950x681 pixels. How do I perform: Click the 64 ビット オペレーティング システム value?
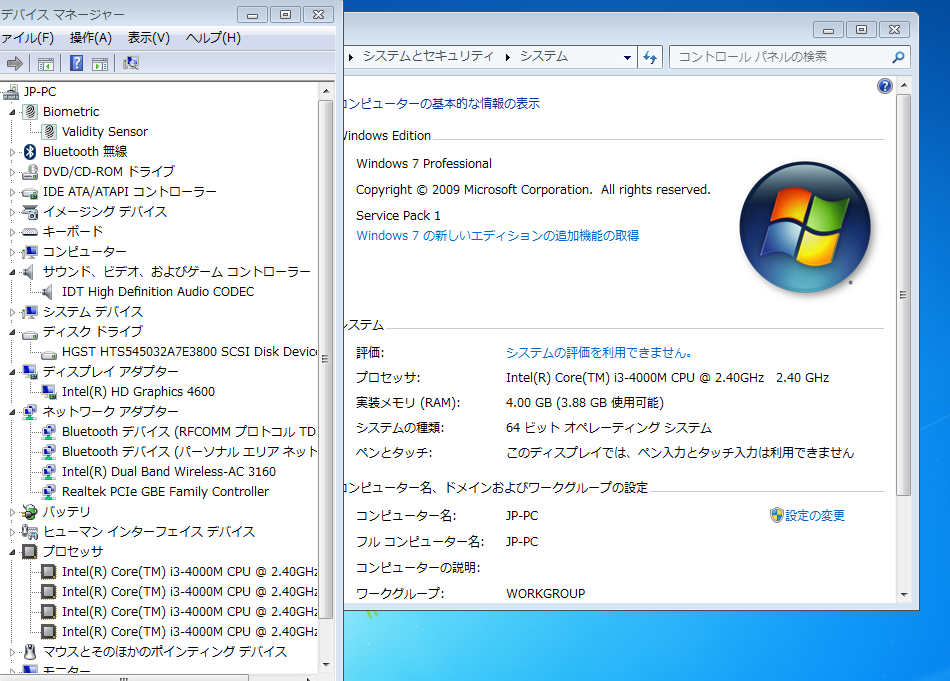pos(608,428)
